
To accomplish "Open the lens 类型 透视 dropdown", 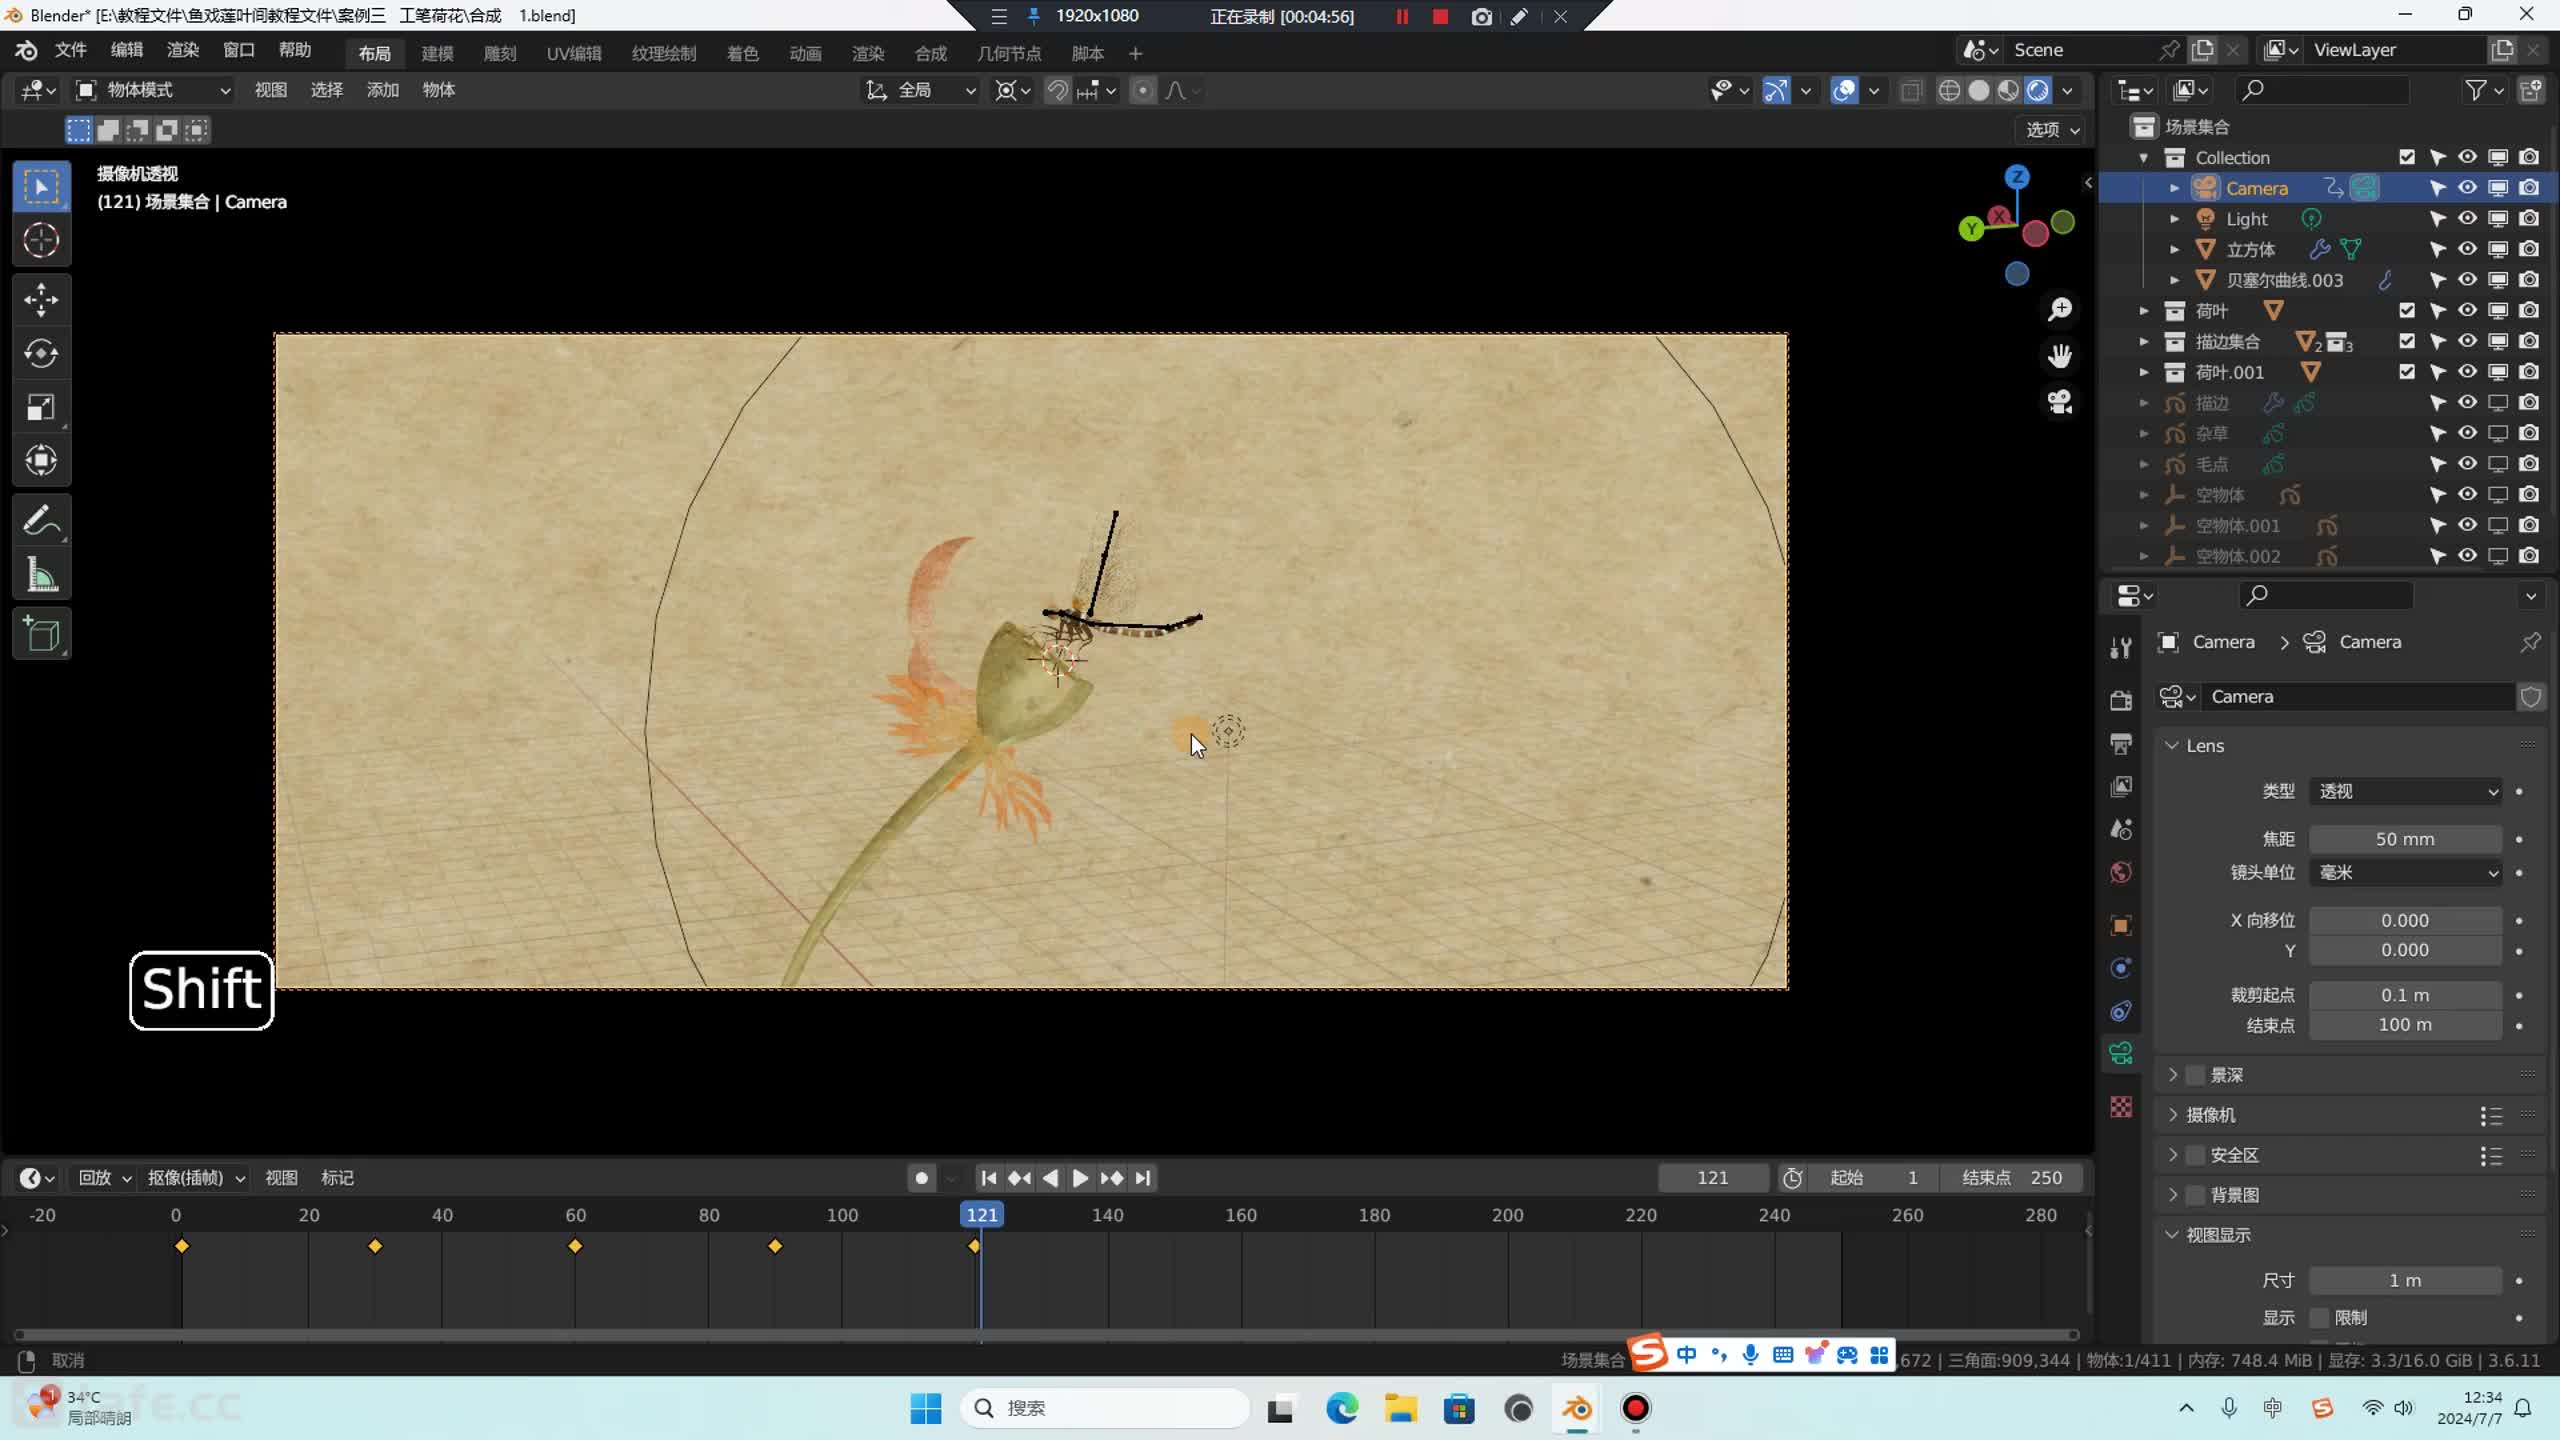I will coord(2405,791).
